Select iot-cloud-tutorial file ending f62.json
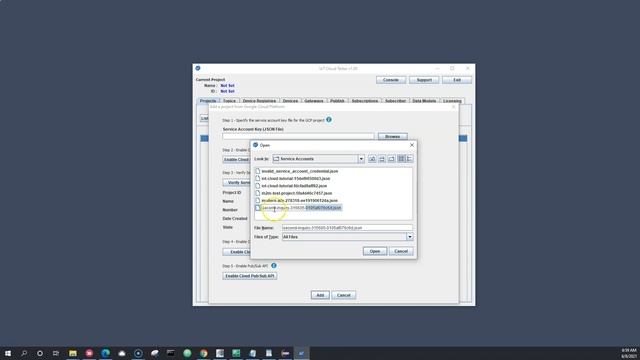Viewport: 640px width, 360px height. click(x=294, y=186)
